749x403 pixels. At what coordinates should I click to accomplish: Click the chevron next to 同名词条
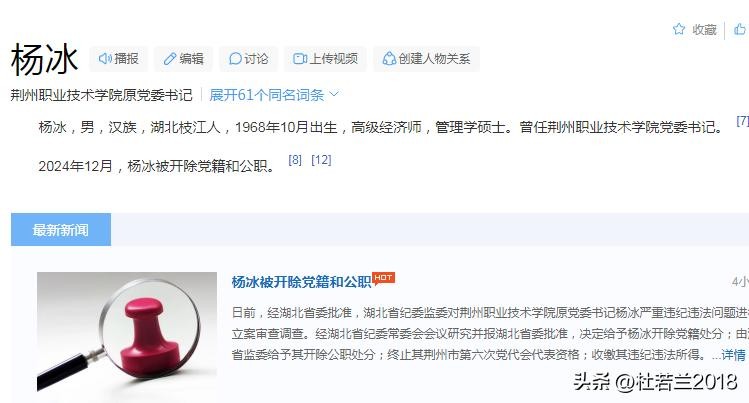pyautogui.click(x=334, y=94)
